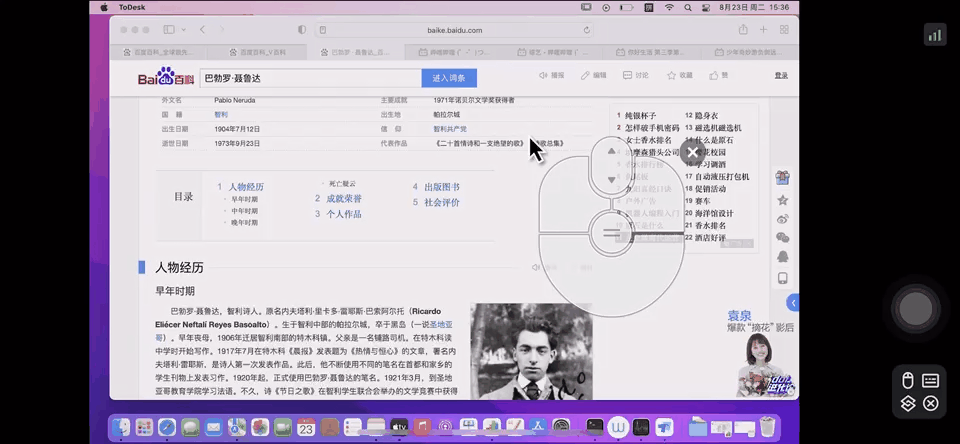This screenshot has width=960, height=444.
Task: Switch to 你好生活 第三季 tab
Action: pos(651,52)
